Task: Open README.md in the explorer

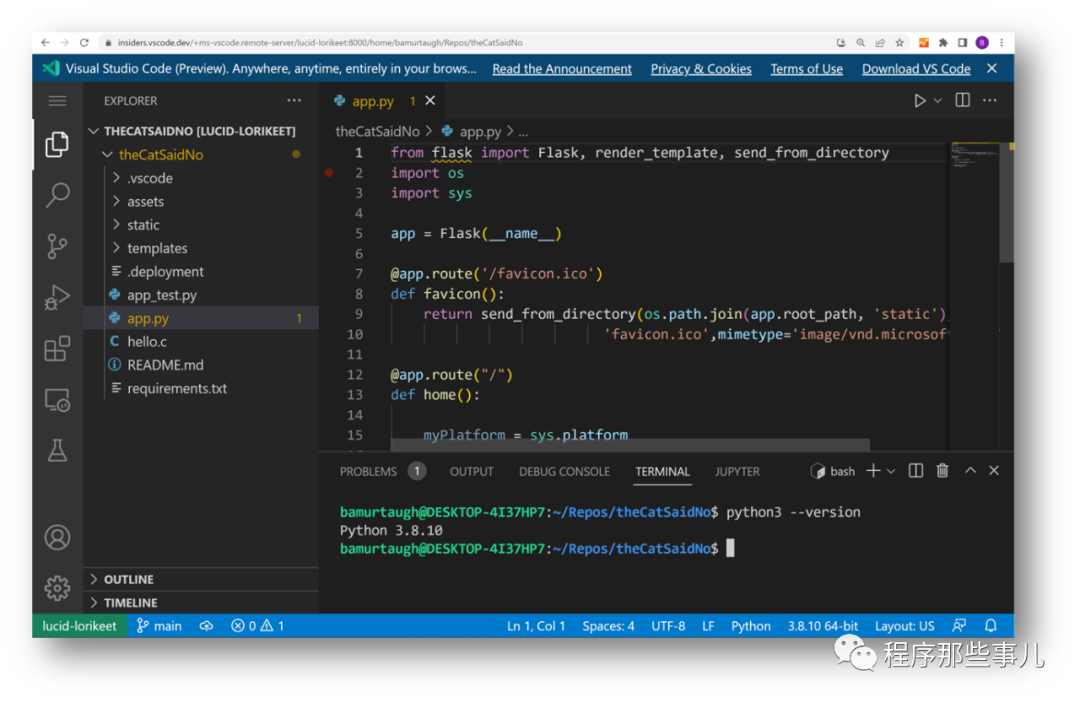Action: click(x=202, y=366)
